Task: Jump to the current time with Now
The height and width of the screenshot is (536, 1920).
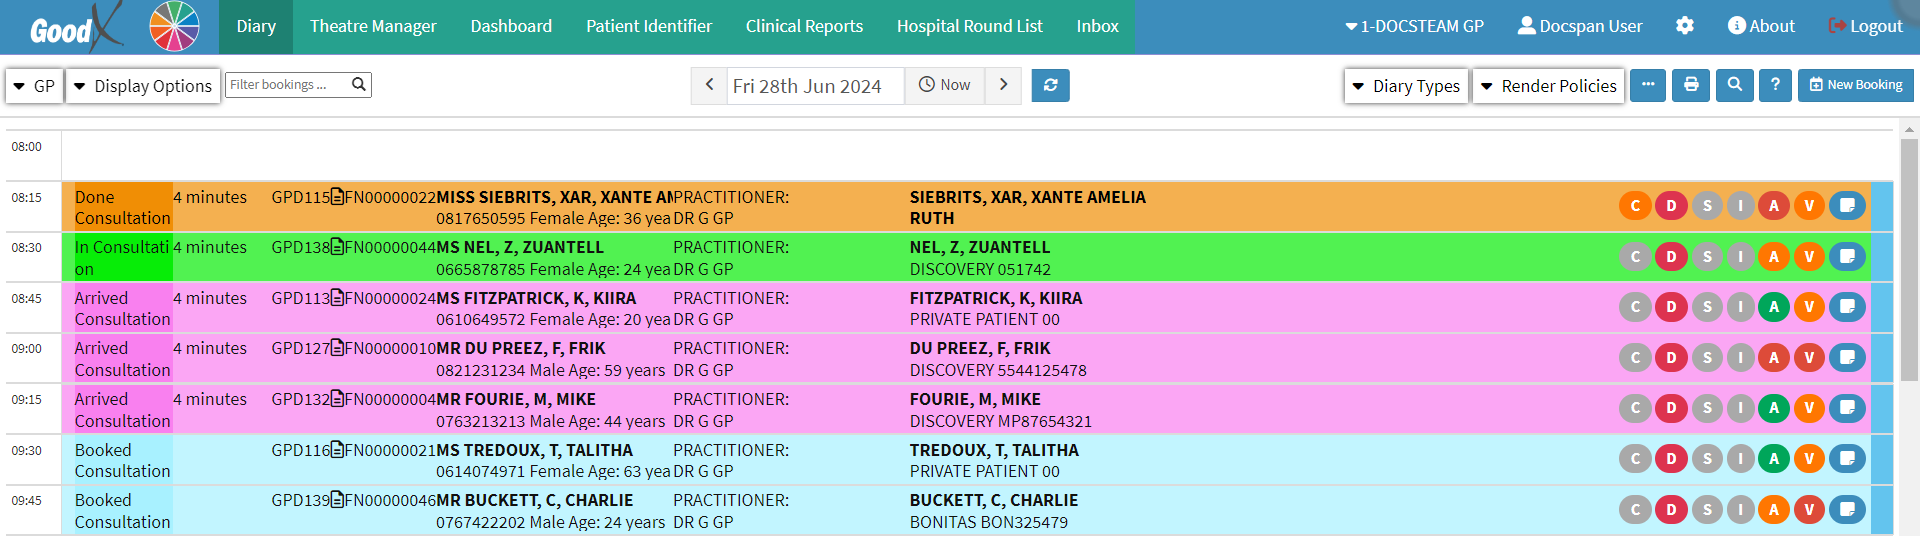Action: click(945, 86)
